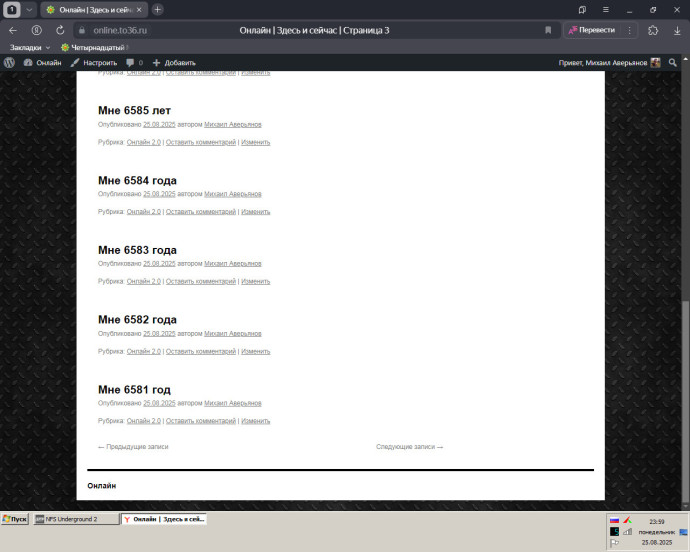Click the blue show desktop icon in tray
The height and width of the screenshot is (552, 690).
[683, 532]
